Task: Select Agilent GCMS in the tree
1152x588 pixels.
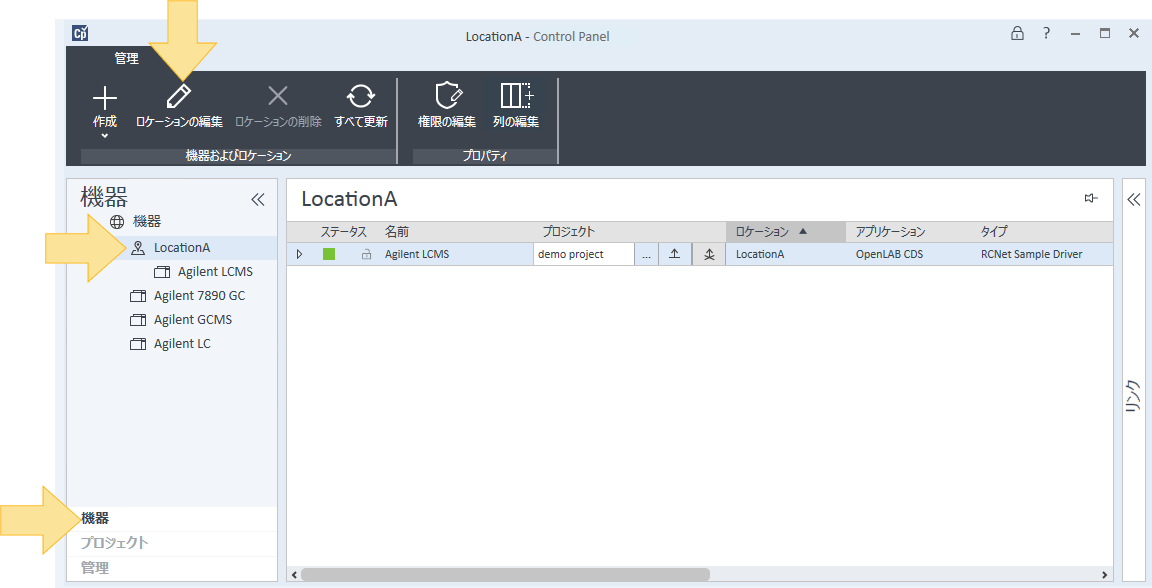Action: 192,320
